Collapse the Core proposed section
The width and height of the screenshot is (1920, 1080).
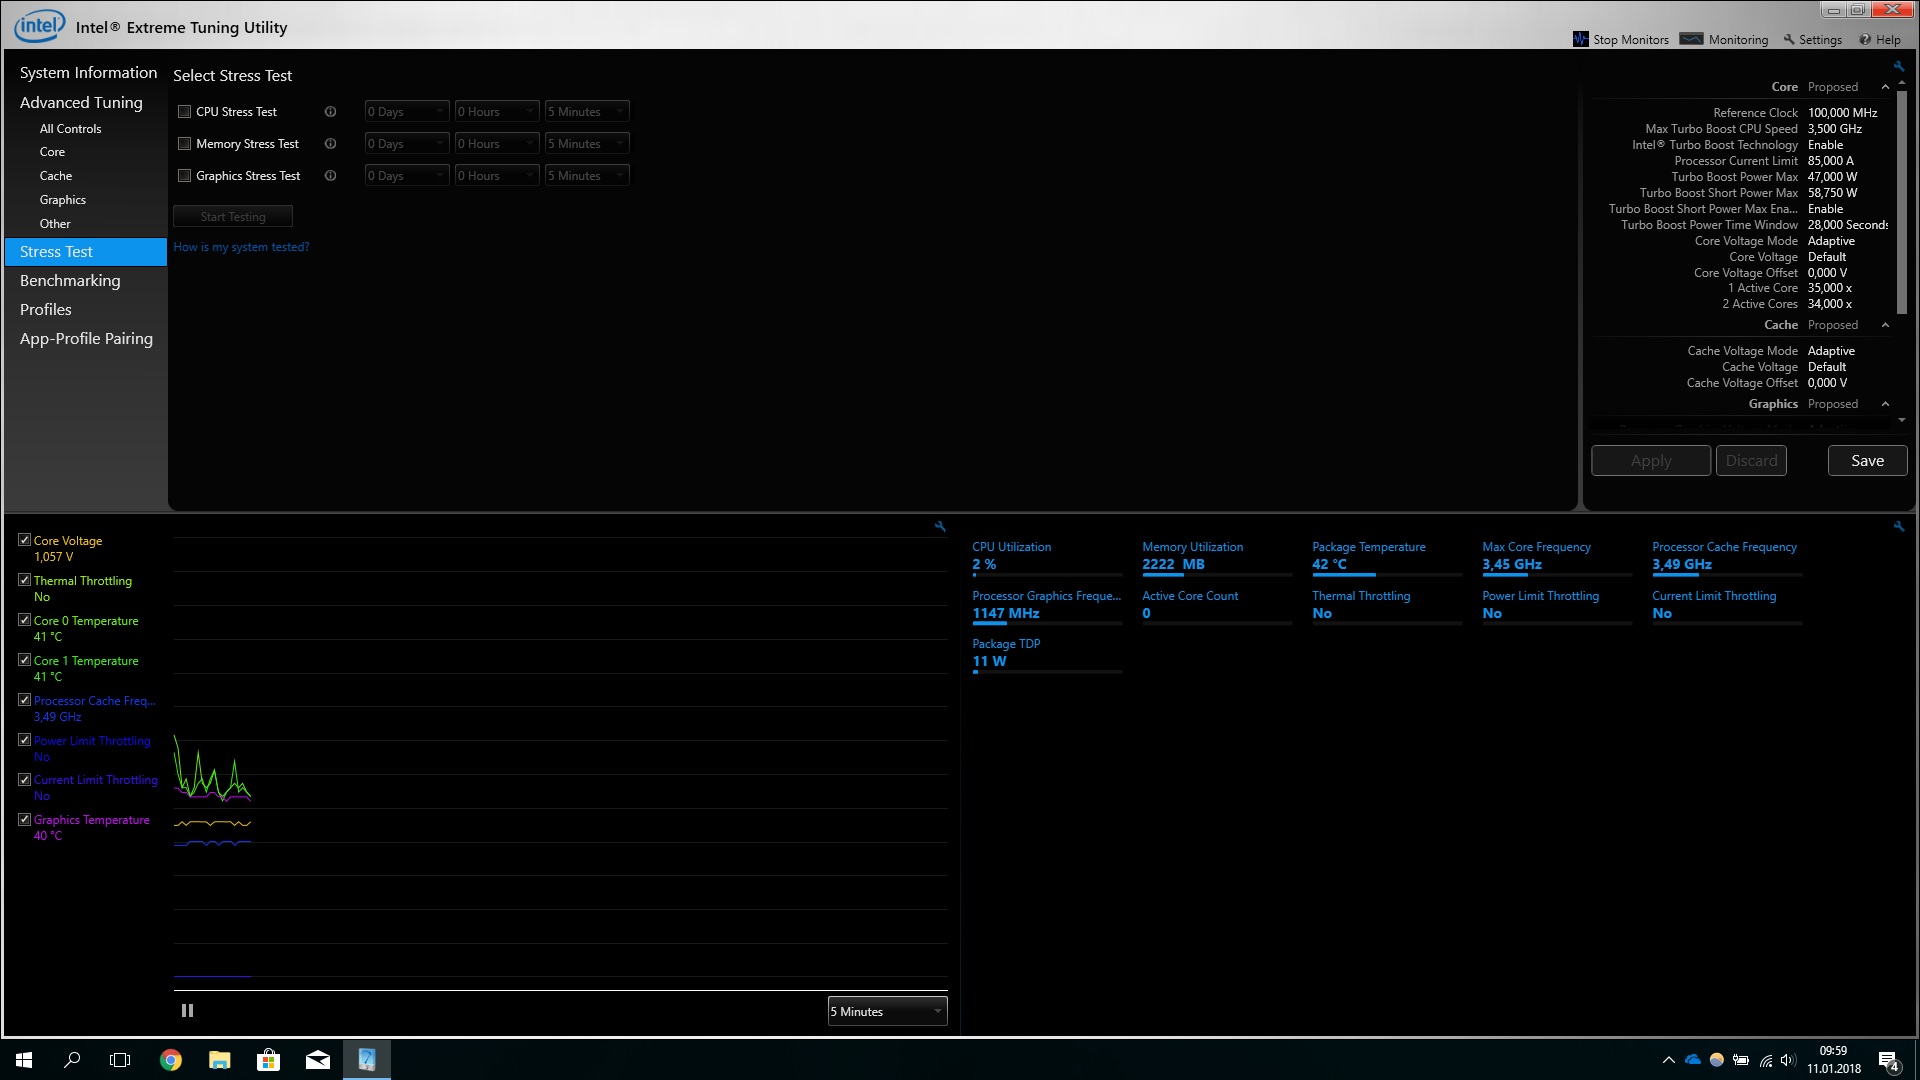1885,87
